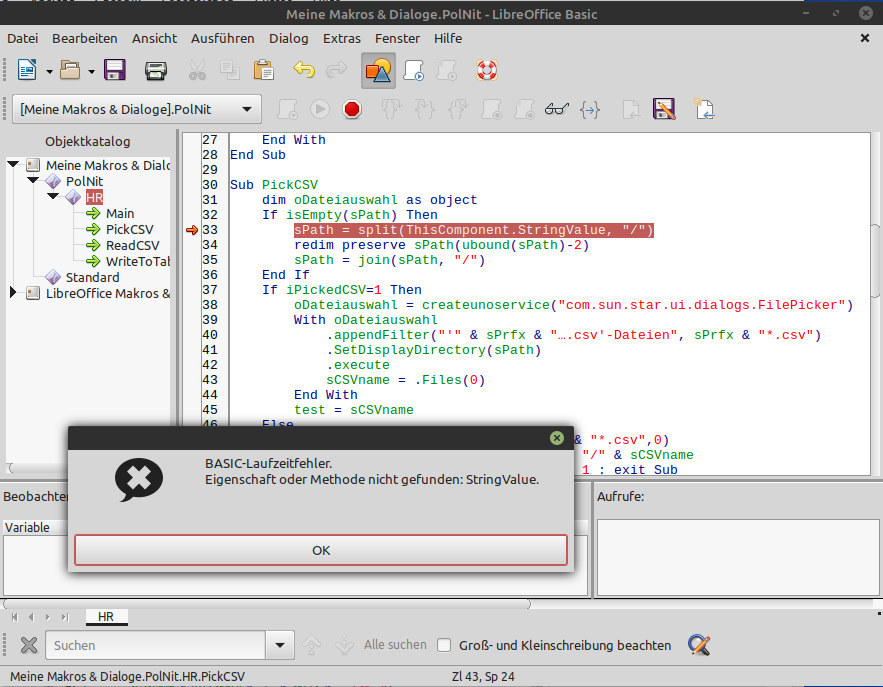Select the HR module tab
Image resolution: width=883 pixels, height=687 pixels.
click(106, 617)
